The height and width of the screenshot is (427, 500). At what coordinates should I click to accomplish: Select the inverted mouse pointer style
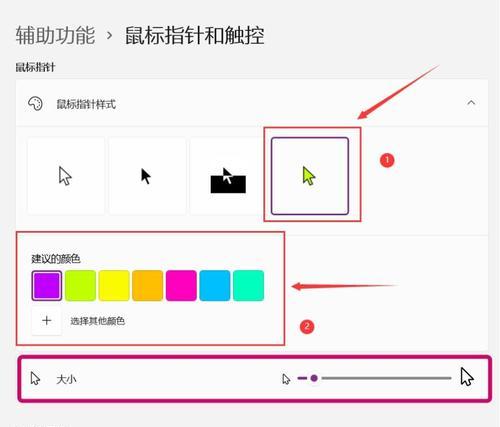coord(228,176)
